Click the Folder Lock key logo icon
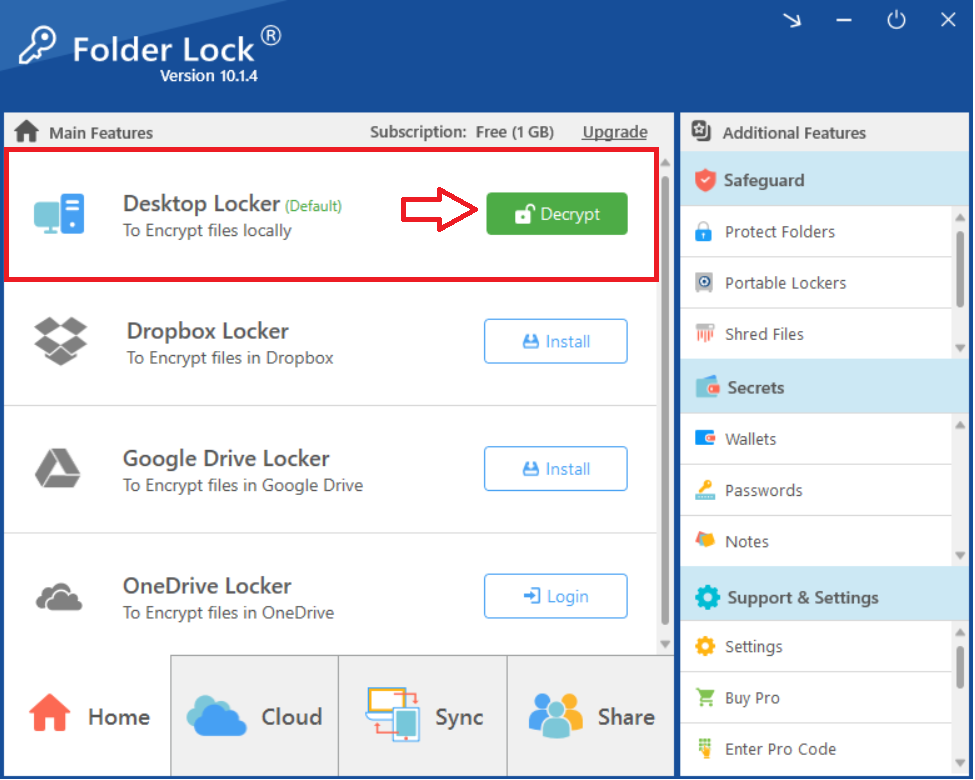Screen dimensions: 975x780 click(37, 45)
